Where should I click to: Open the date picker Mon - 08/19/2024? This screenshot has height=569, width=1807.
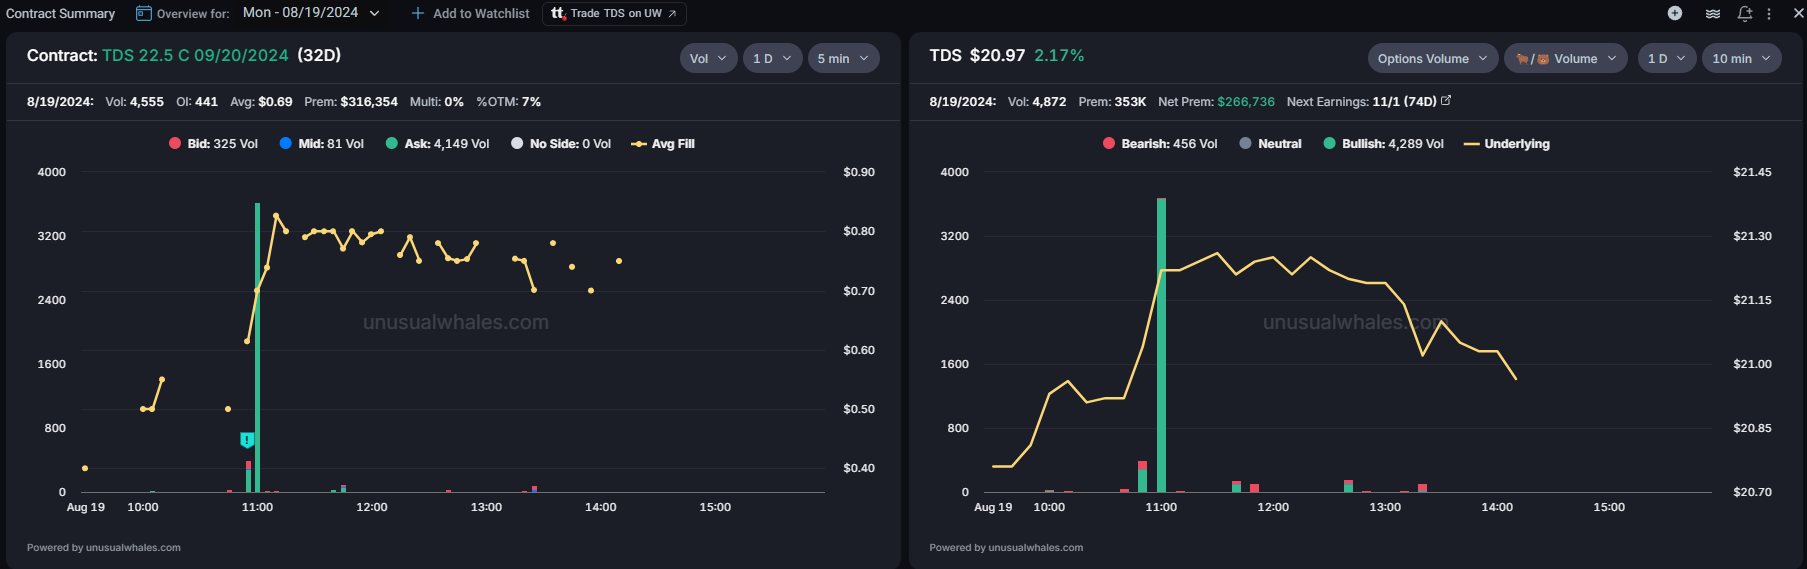point(311,13)
